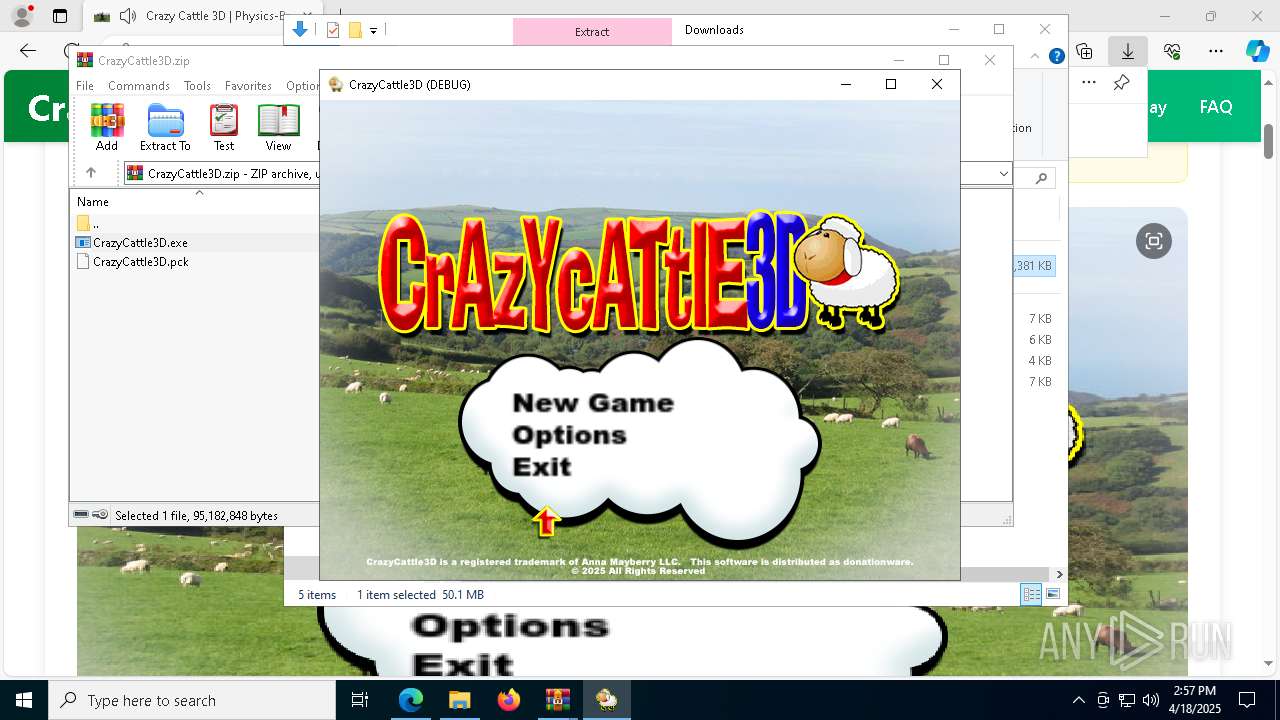This screenshot has width=1280, height=720.
Task: Click Exit in the CrazyCattle3D game menu
Action: [x=542, y=467]
